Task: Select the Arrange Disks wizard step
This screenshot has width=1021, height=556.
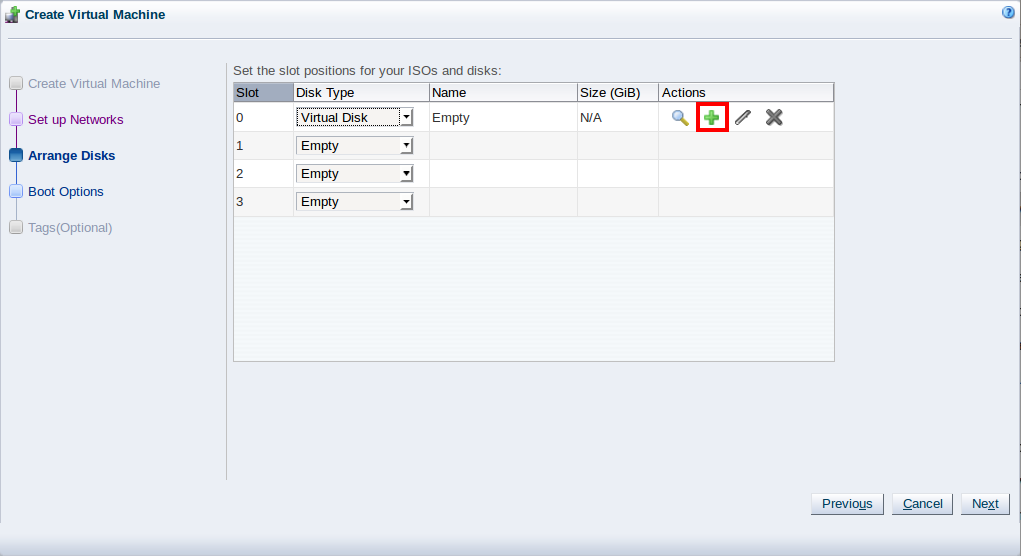Action: (72, 156)
